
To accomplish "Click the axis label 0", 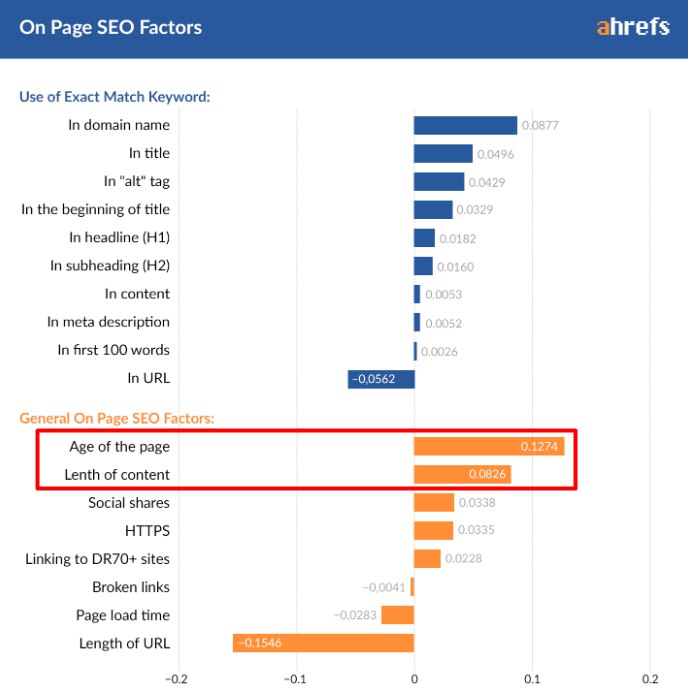I will [x=415, y=679].
